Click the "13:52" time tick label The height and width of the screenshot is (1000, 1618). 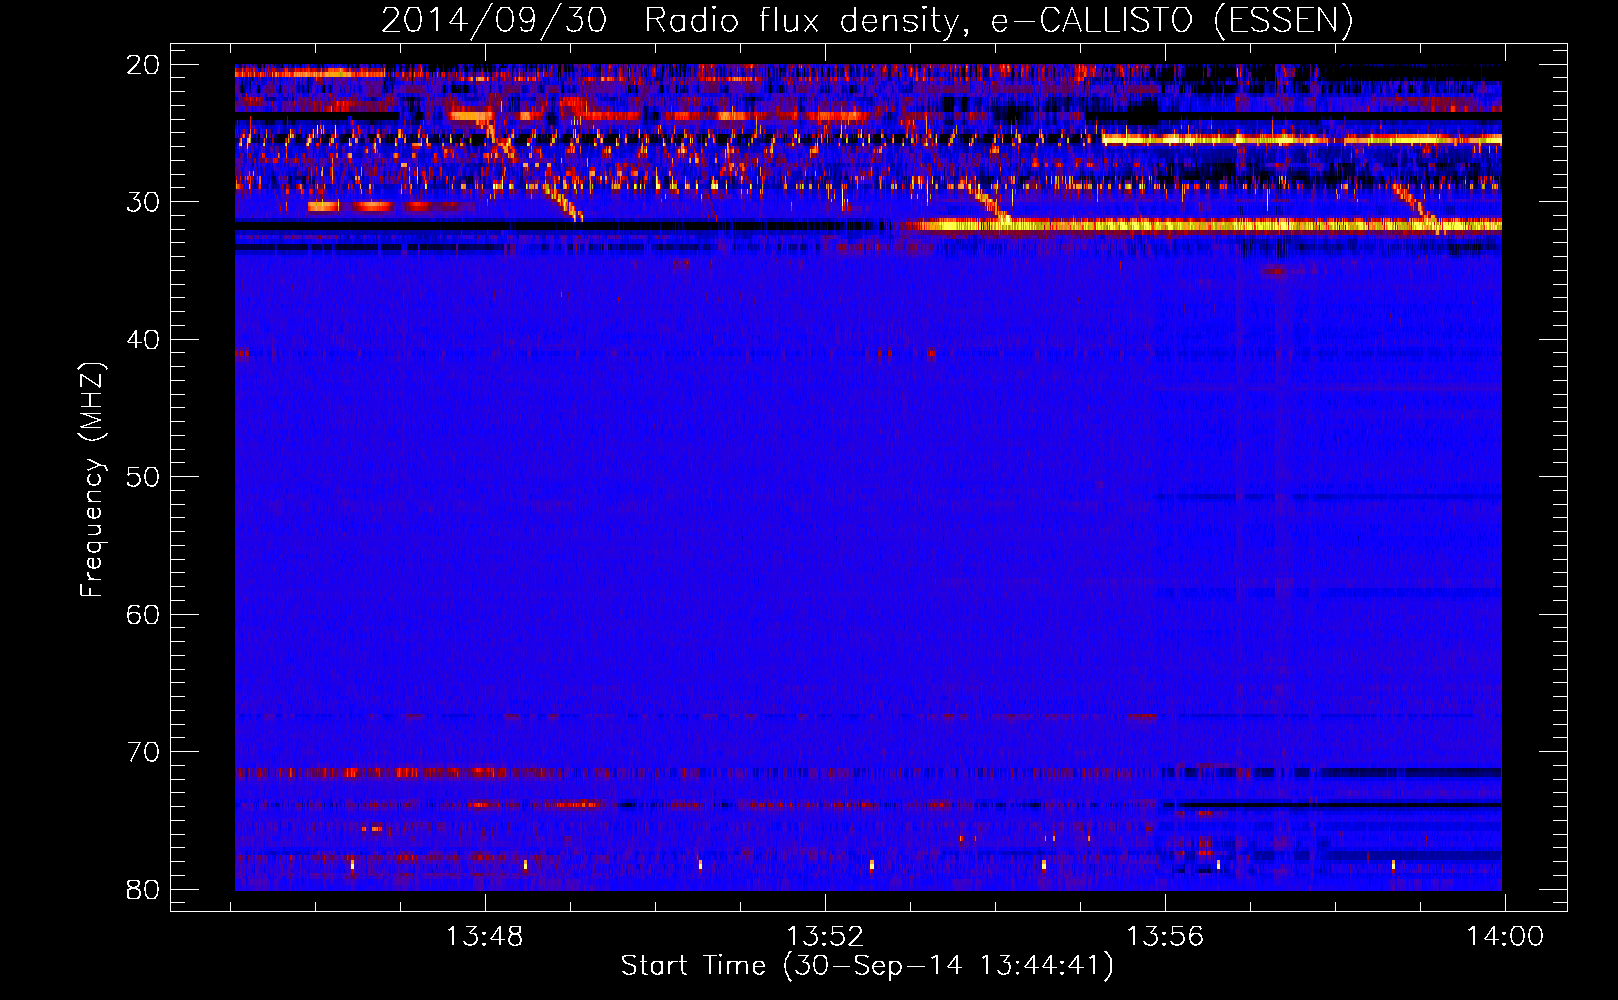(x=825, y=937)
